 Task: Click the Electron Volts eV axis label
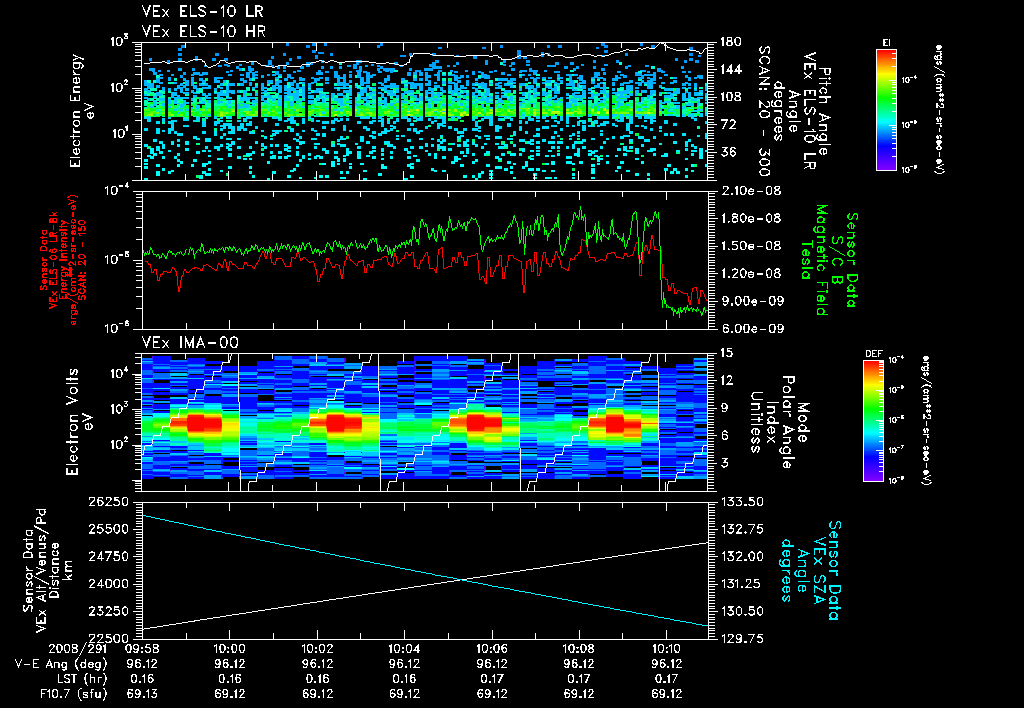coord(79,422)
